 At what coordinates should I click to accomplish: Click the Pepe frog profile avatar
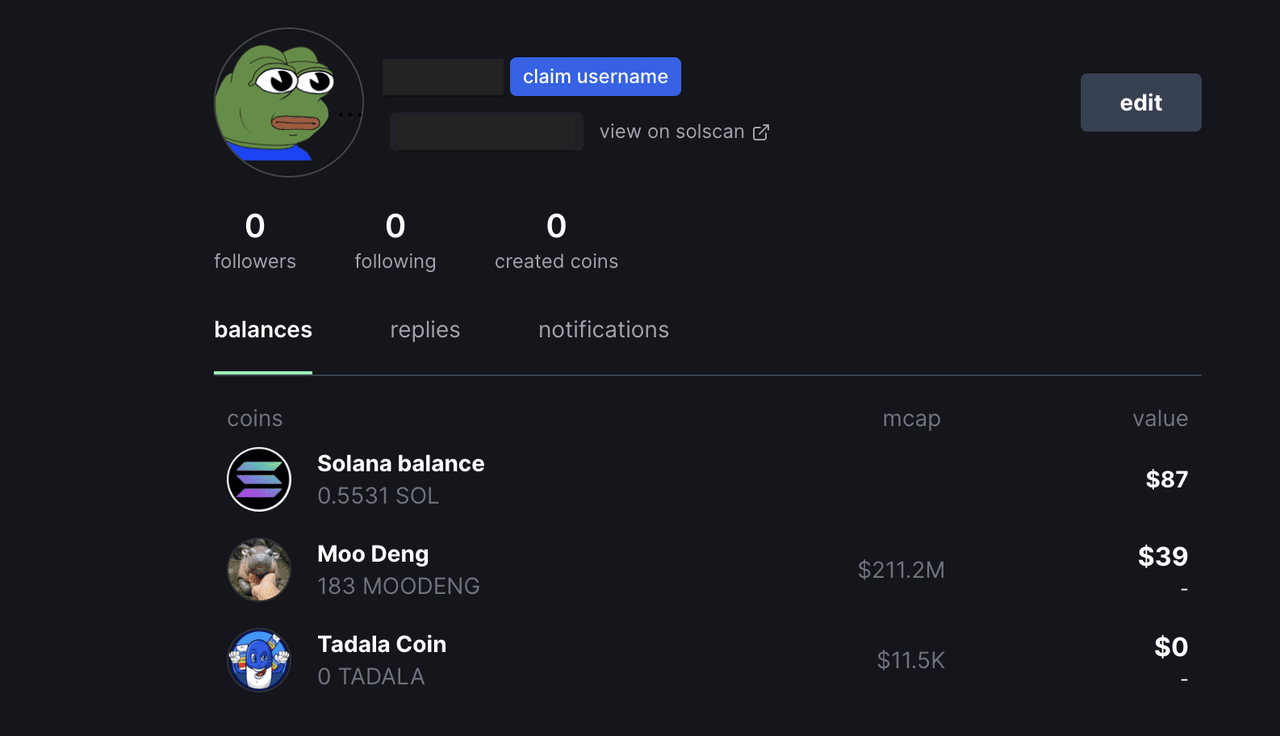(288, 103)
